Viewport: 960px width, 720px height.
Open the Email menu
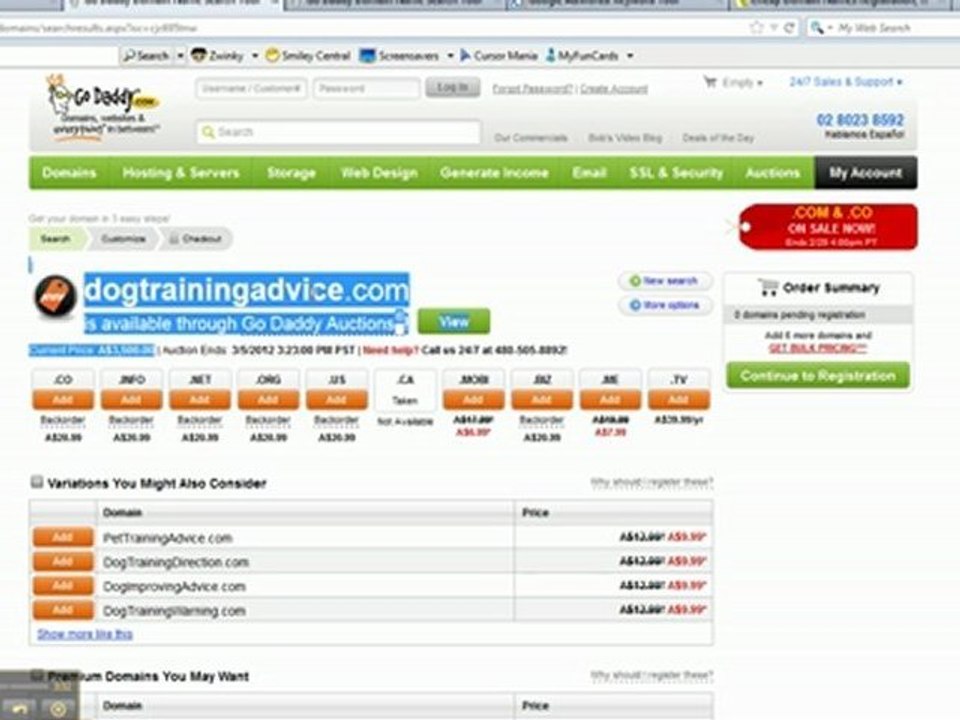(x=589, y=173)
